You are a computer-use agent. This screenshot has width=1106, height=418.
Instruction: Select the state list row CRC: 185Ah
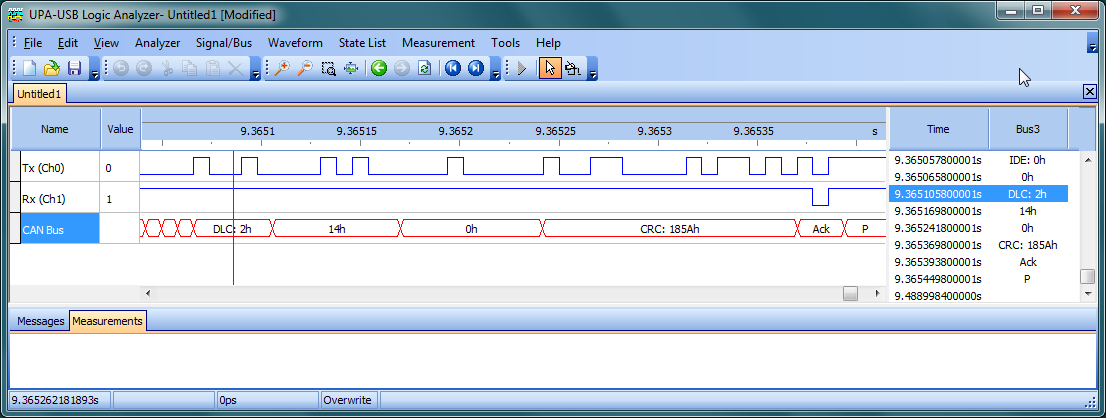(x=978, y=245)
